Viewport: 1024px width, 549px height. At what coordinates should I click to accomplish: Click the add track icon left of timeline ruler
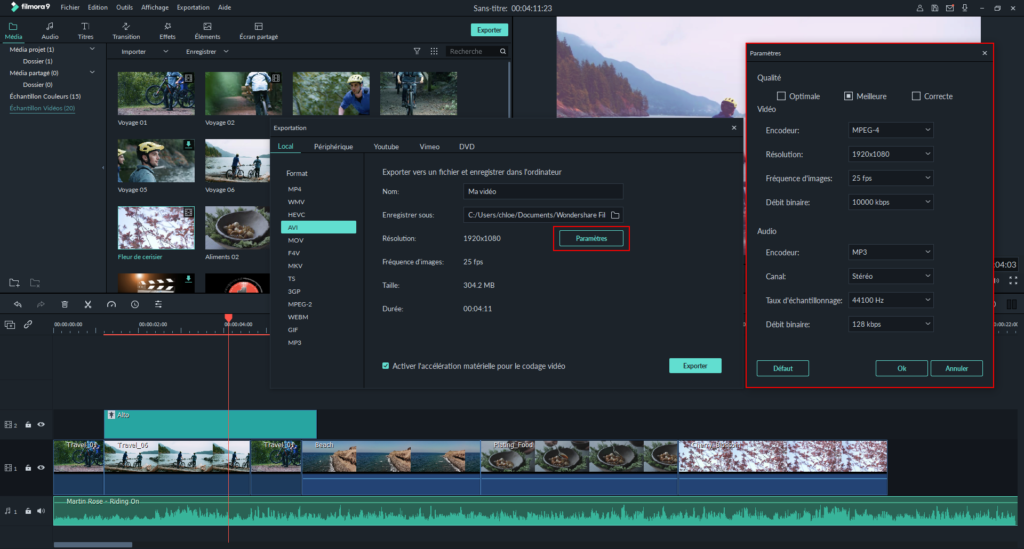click(9, 324)
